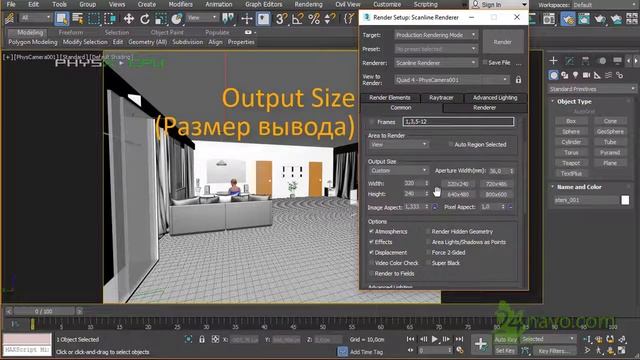Open the Rendering menu

308,4
